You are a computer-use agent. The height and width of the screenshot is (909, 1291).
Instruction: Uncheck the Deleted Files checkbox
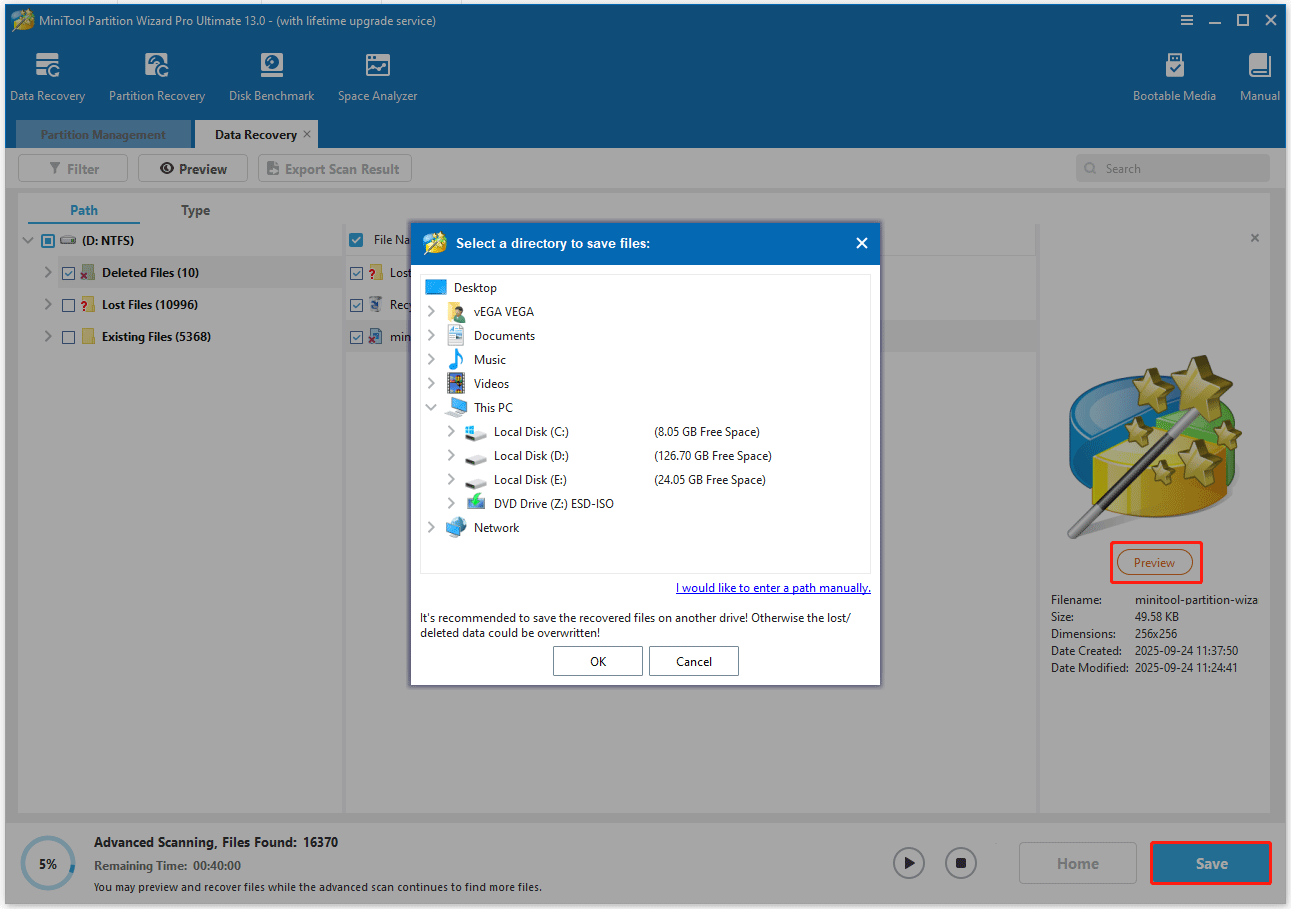tap(68, 272)
